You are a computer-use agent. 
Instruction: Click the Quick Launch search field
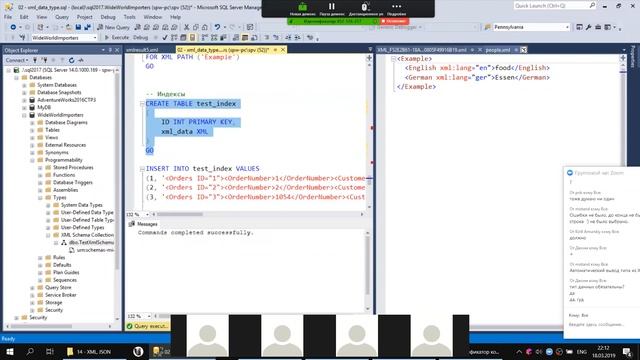tap(555, 6)
